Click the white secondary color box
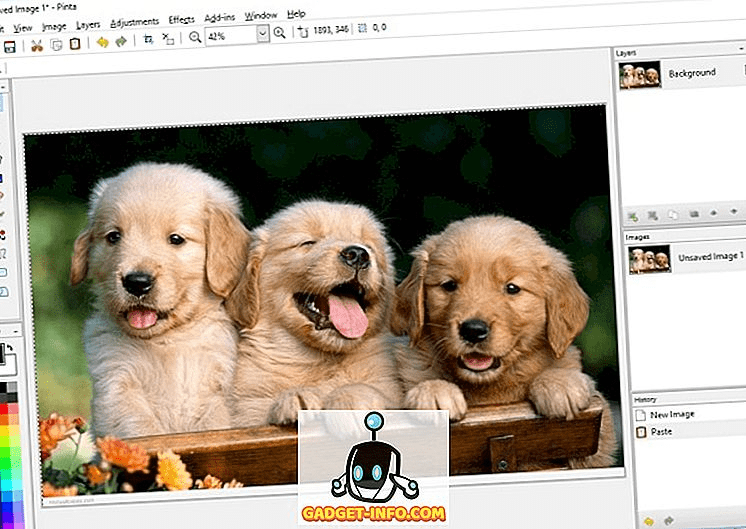This screenshot has height=529, width=746. pos(10,365)
